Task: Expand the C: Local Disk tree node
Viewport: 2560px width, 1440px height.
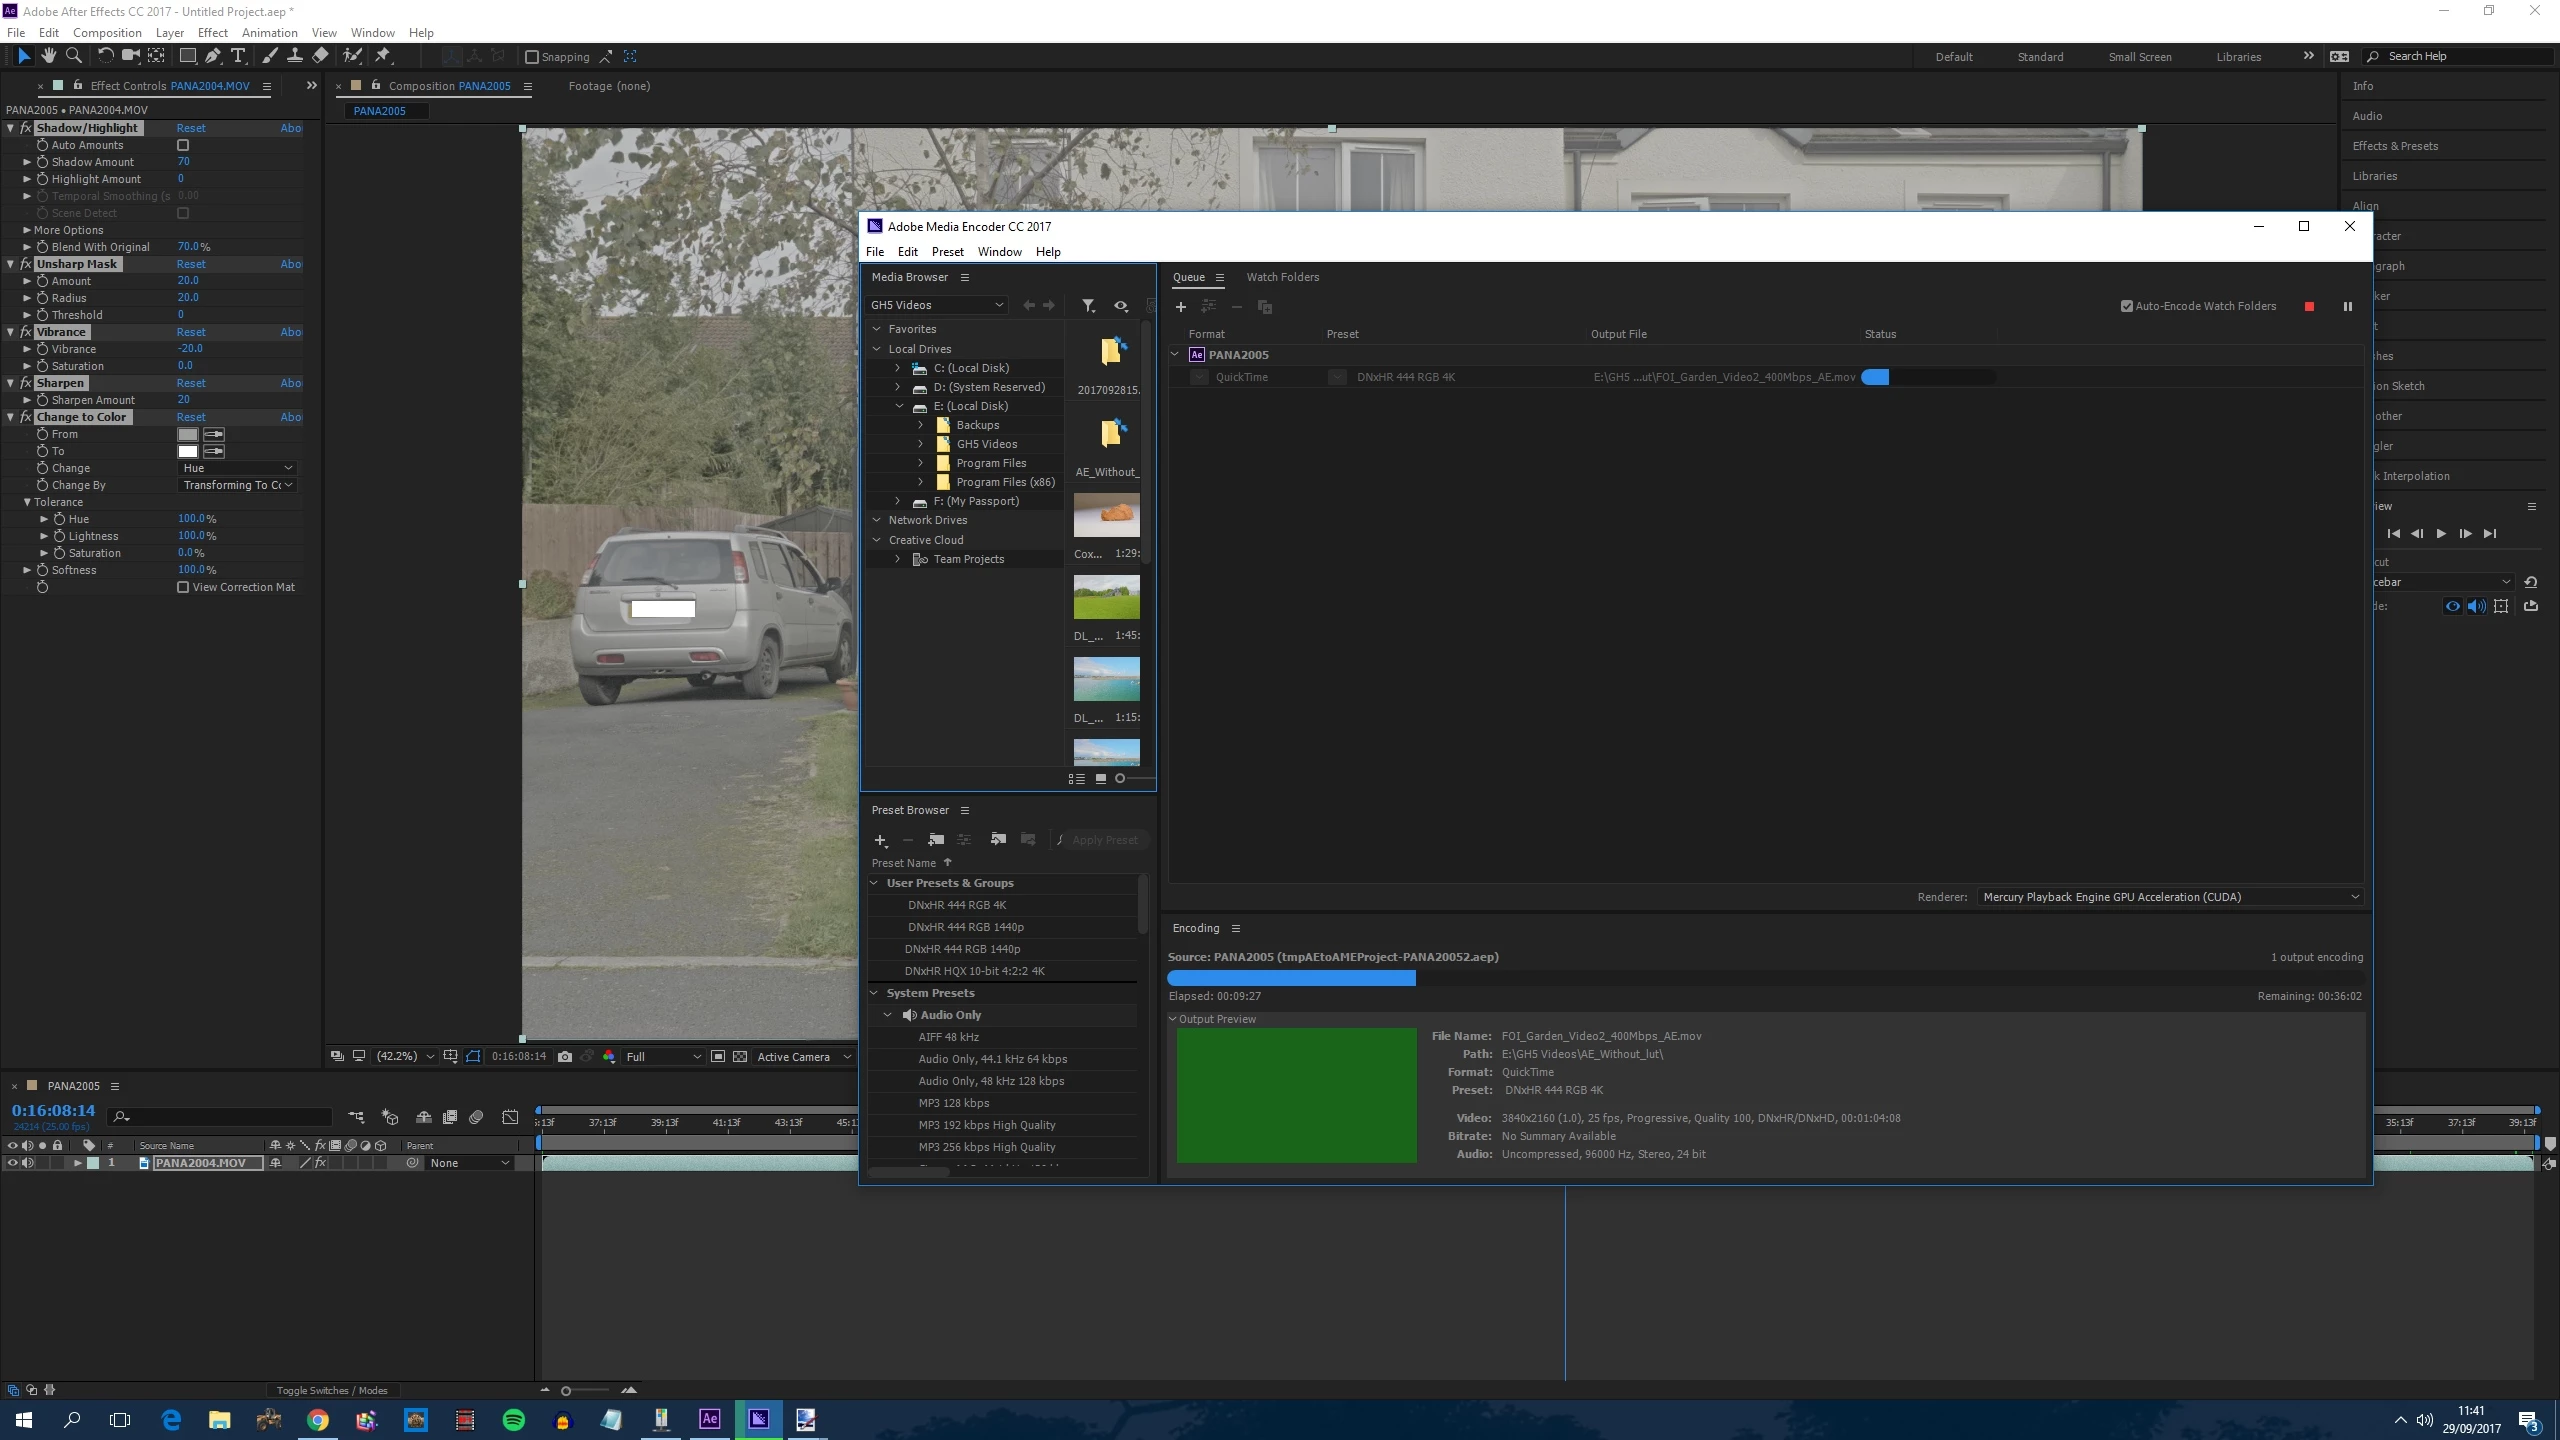Action: click(x=897, y=368)
